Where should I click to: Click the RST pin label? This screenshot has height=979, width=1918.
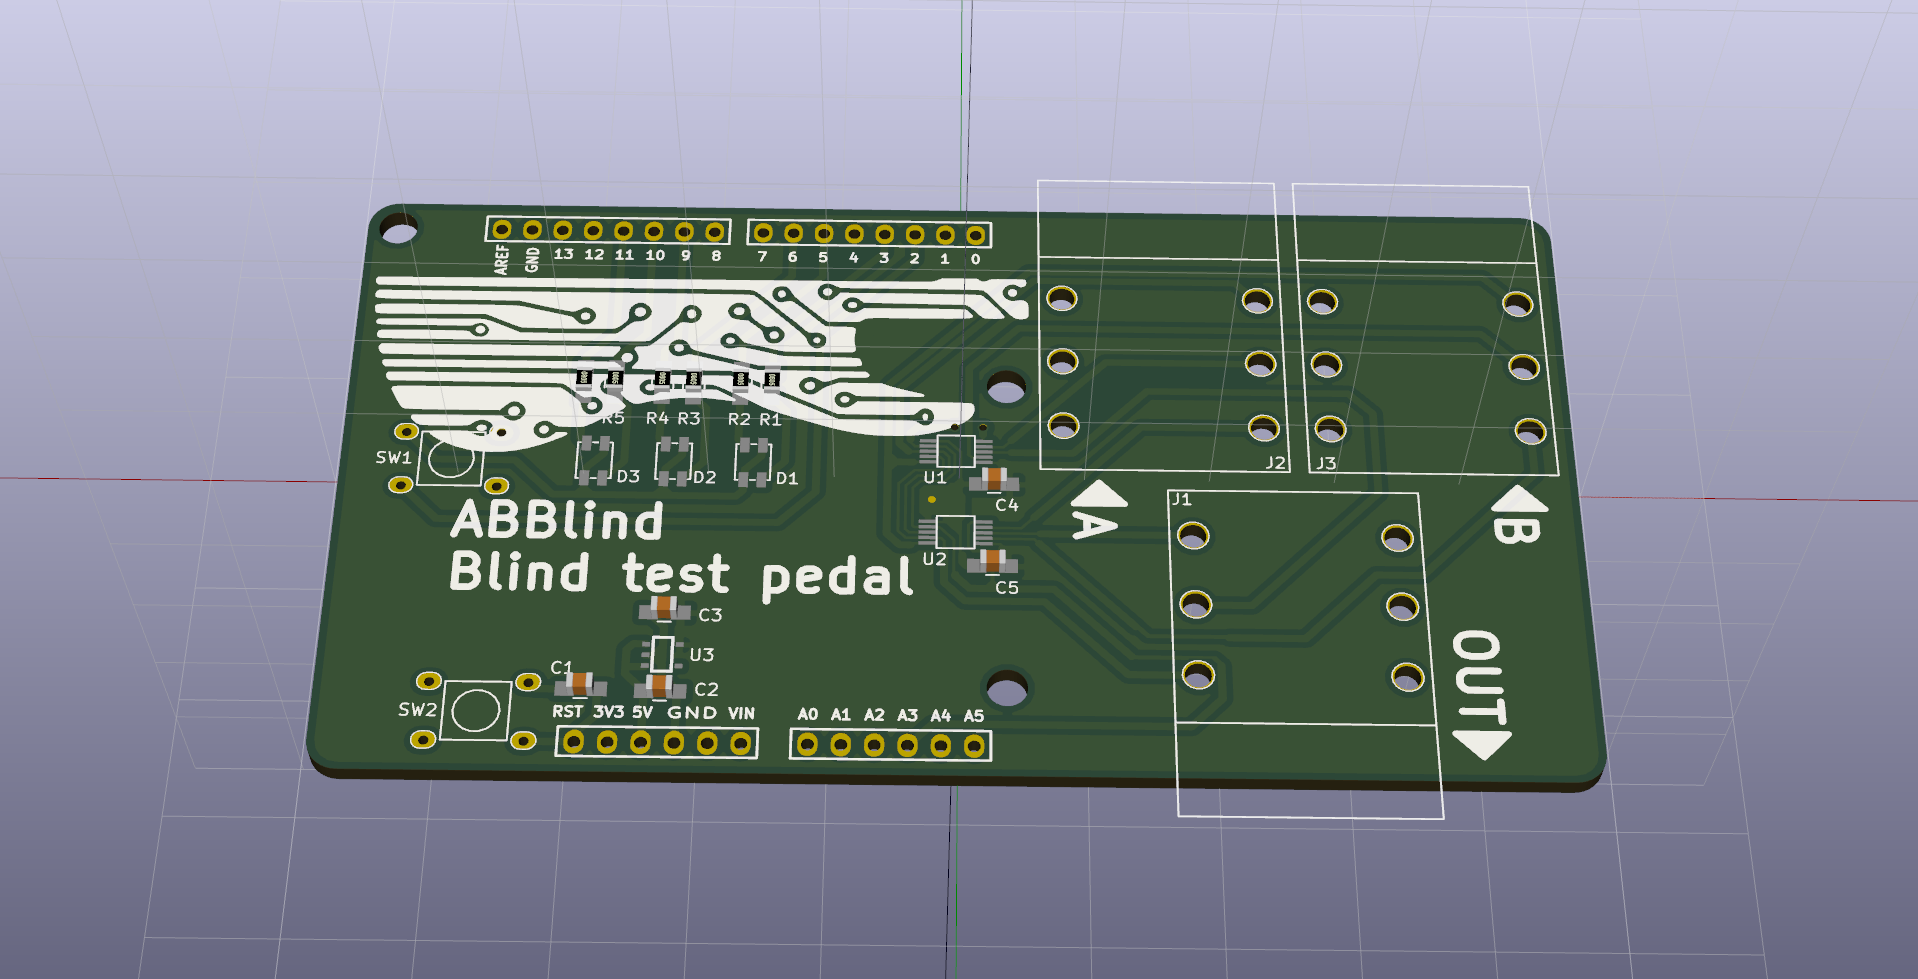pyautogui.click(x=567, y=711)
